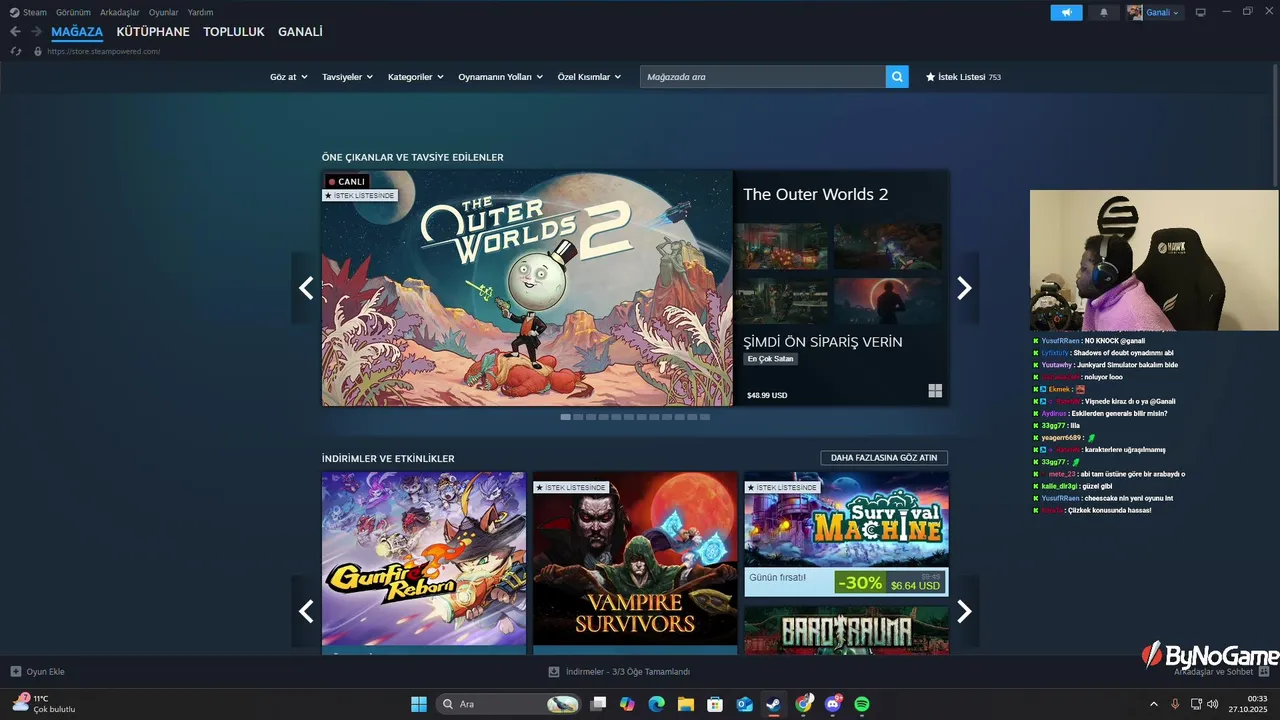This screenshot has width=1280, height=720.
Task: Reload the store page
Action: click(x=16, y=51)
